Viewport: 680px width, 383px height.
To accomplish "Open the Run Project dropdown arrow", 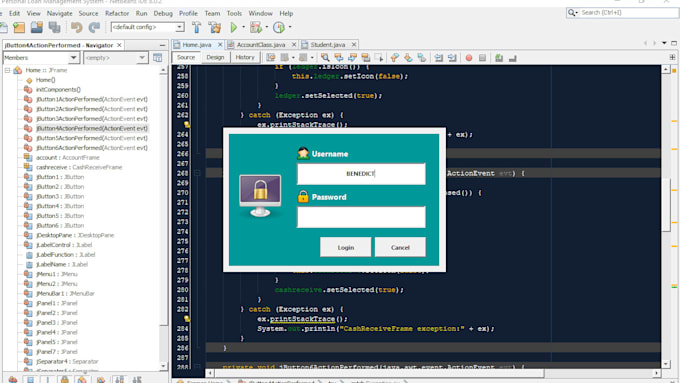I will click(243, 27).
